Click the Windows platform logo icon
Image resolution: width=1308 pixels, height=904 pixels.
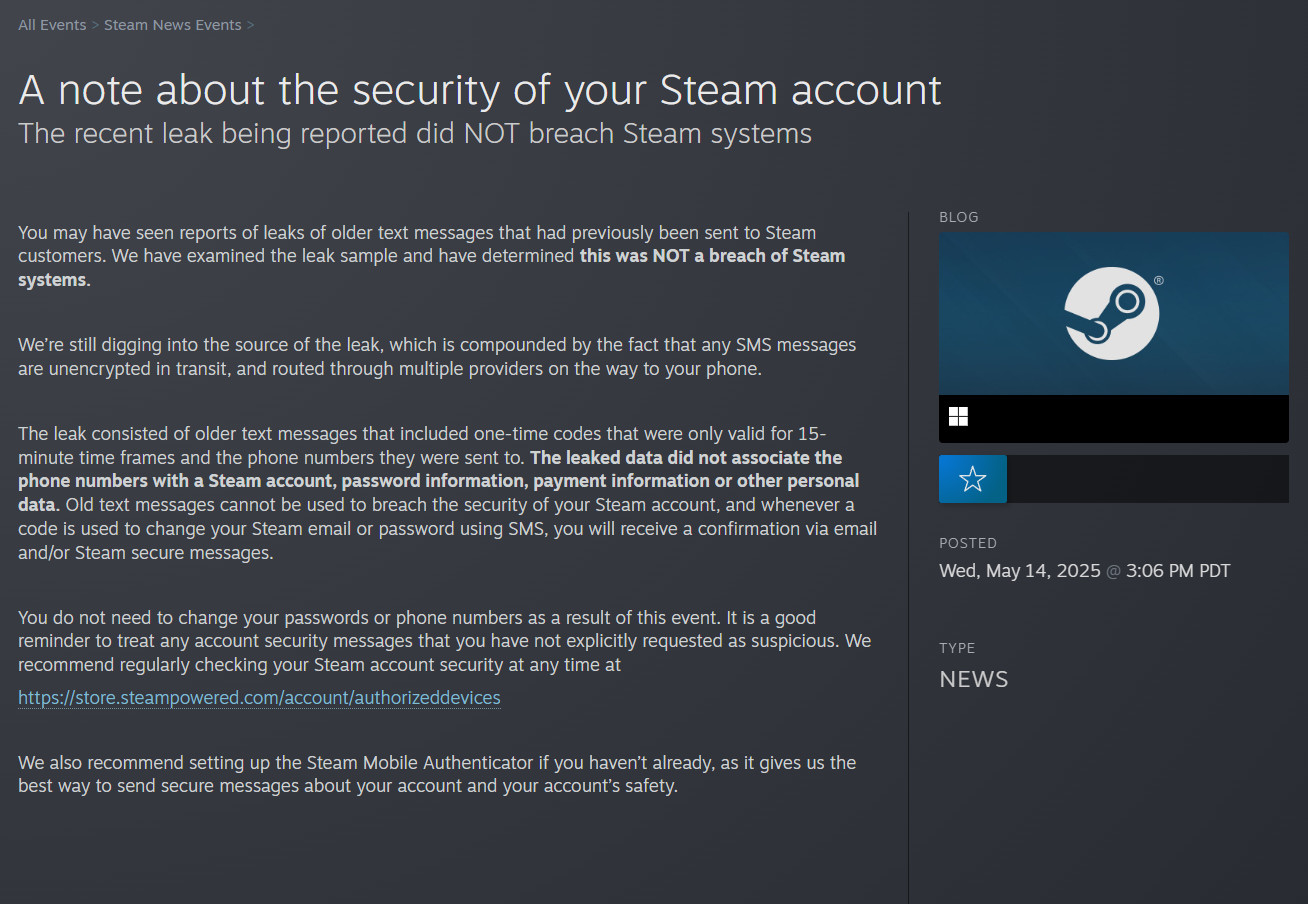pyautogui.click(x=958, y=417)
